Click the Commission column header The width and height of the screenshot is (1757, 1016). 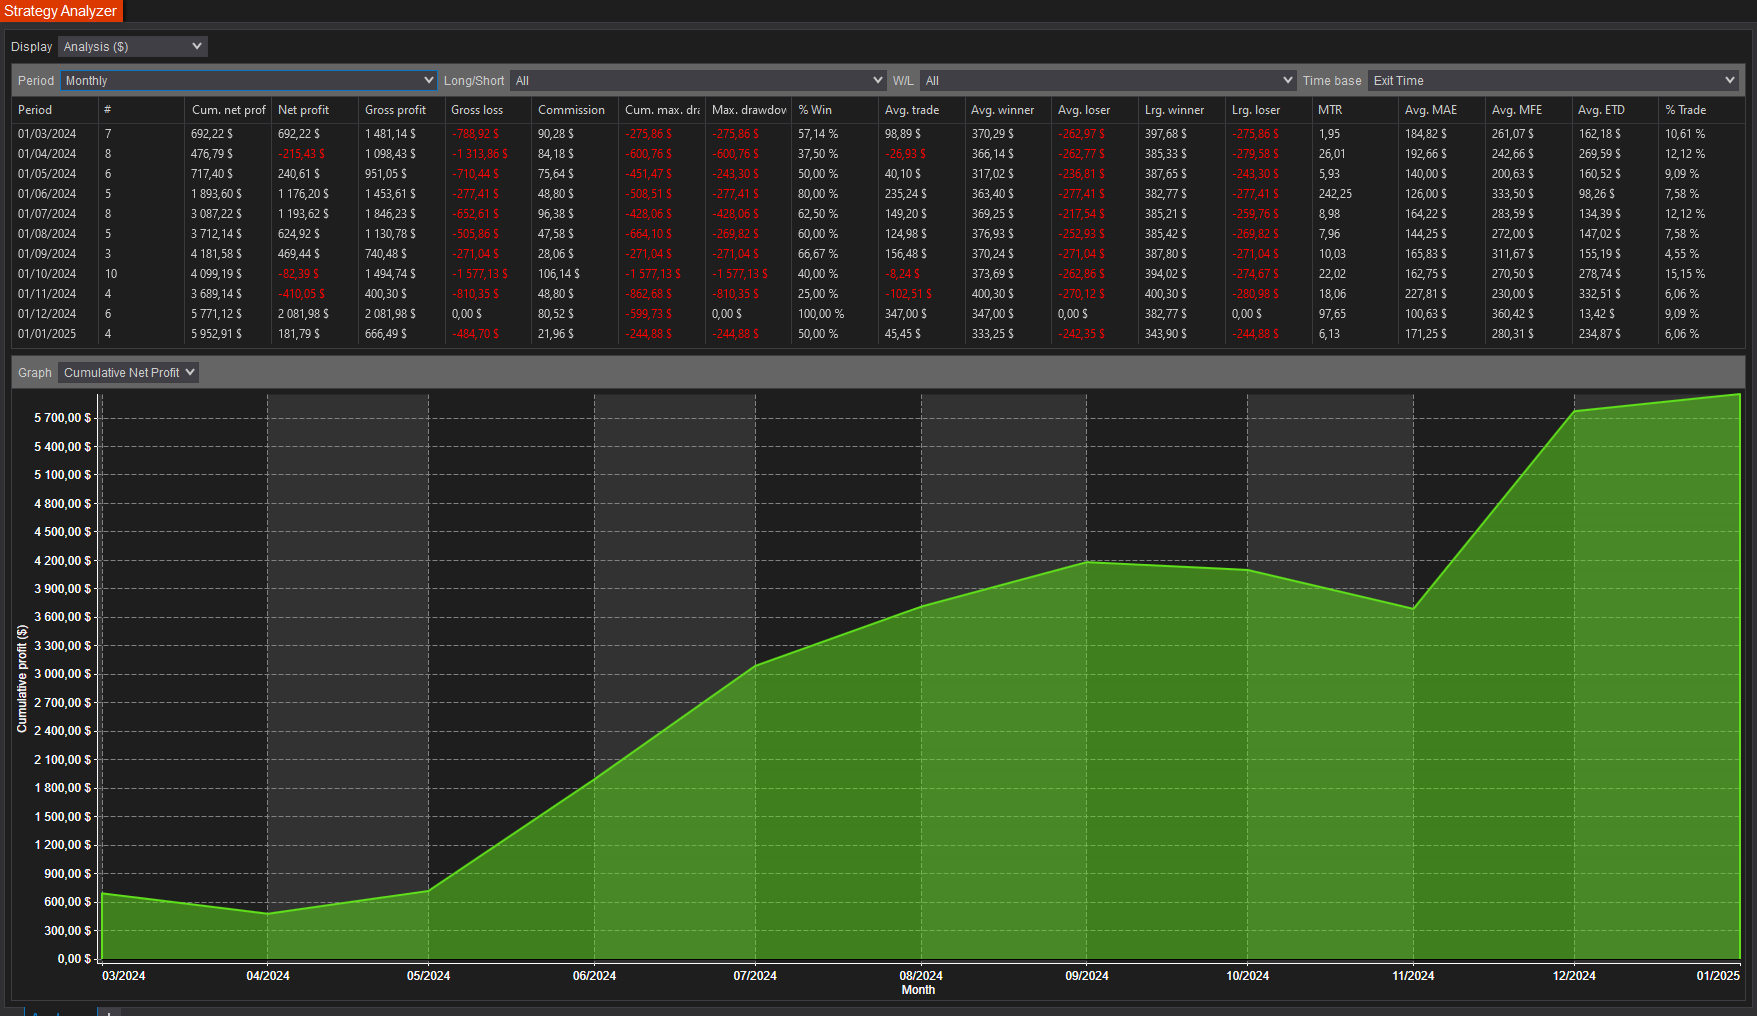click(575, 110)
